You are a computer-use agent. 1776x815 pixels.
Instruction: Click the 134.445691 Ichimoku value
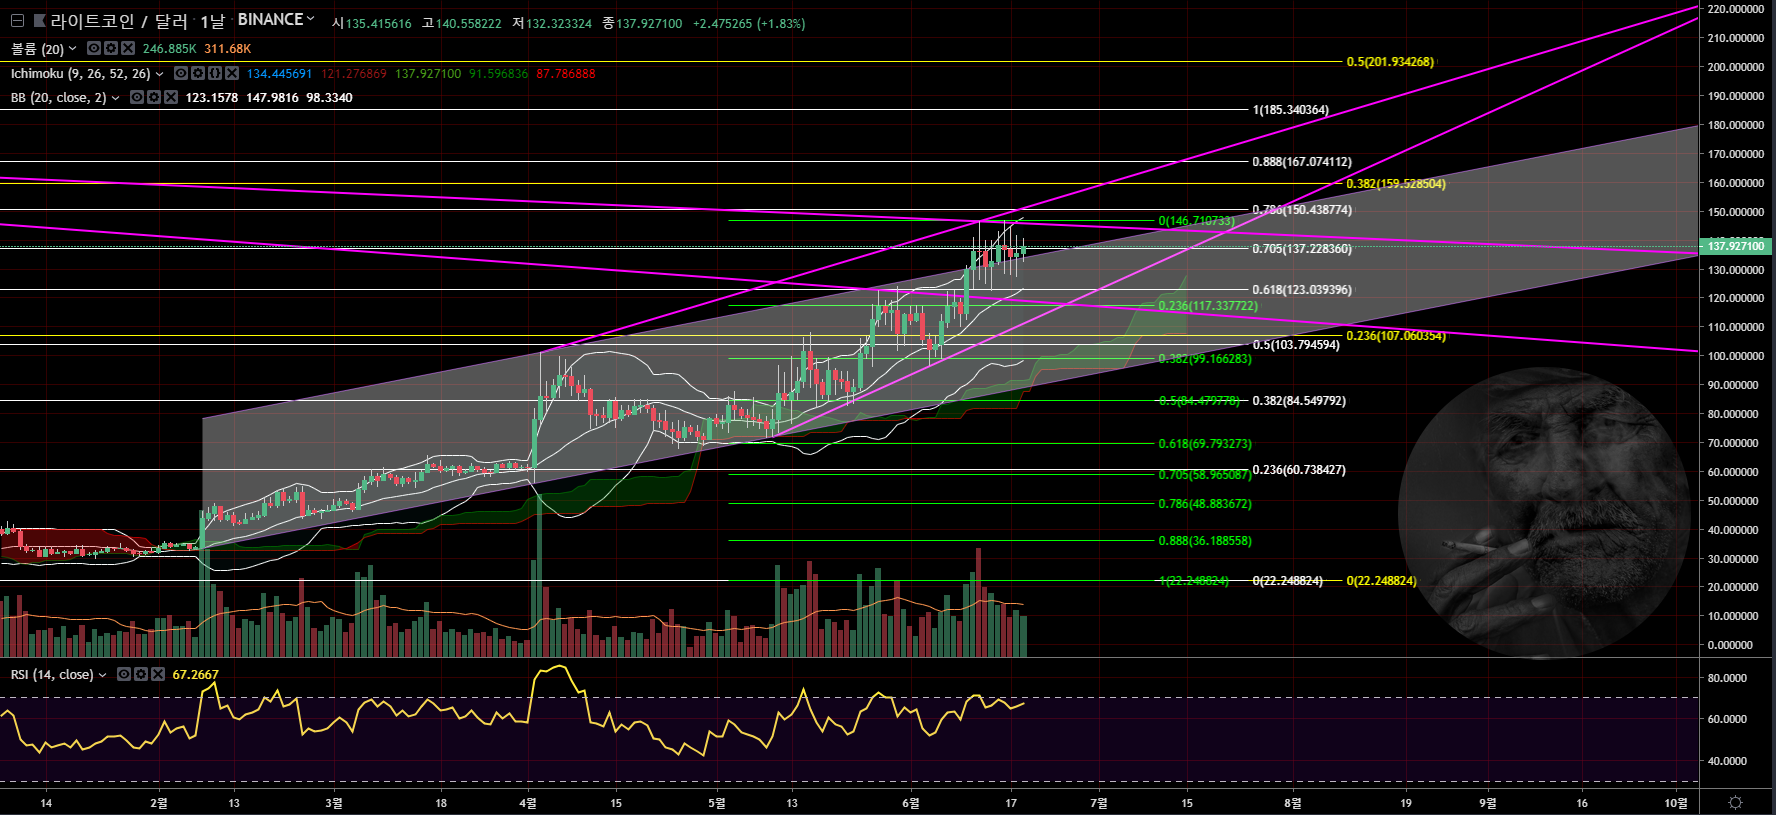[x=280, y=74]
